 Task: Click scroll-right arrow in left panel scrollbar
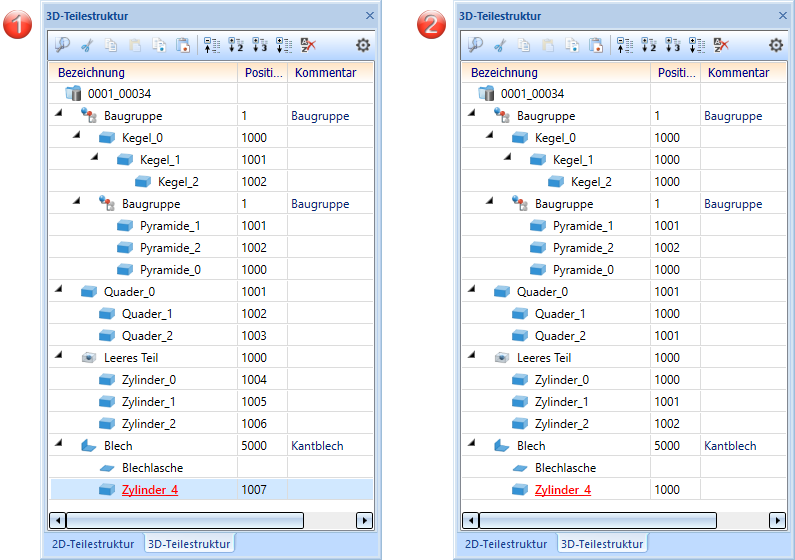pos(365,520)
